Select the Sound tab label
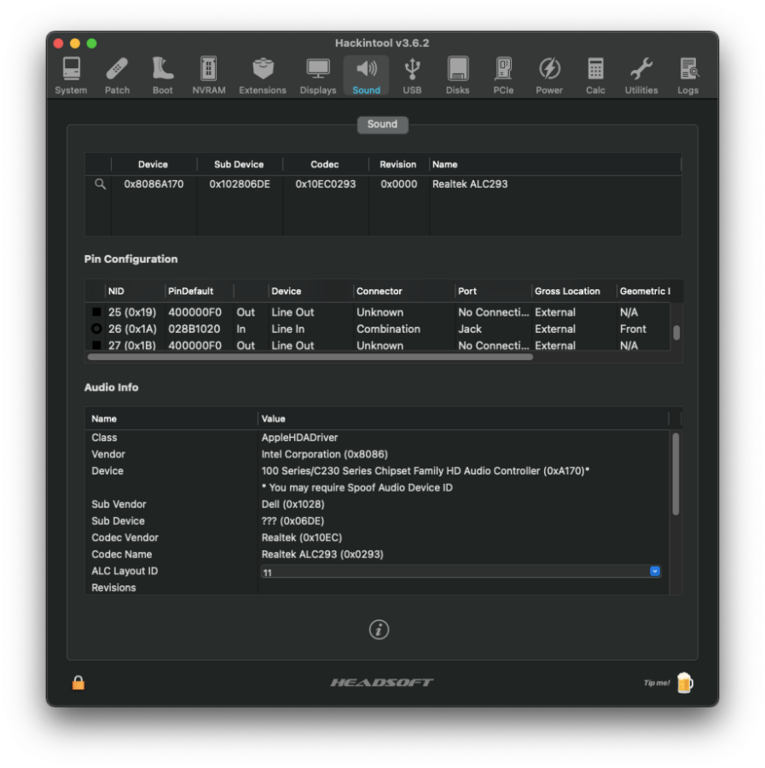Screen dimensions: 765x768 [382, 124]
